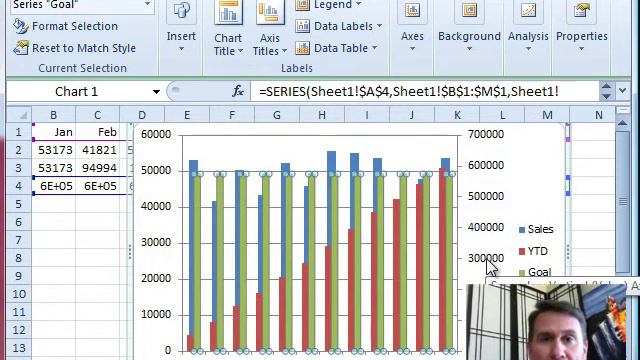Click the Insert icon

(x=181, y=10)
